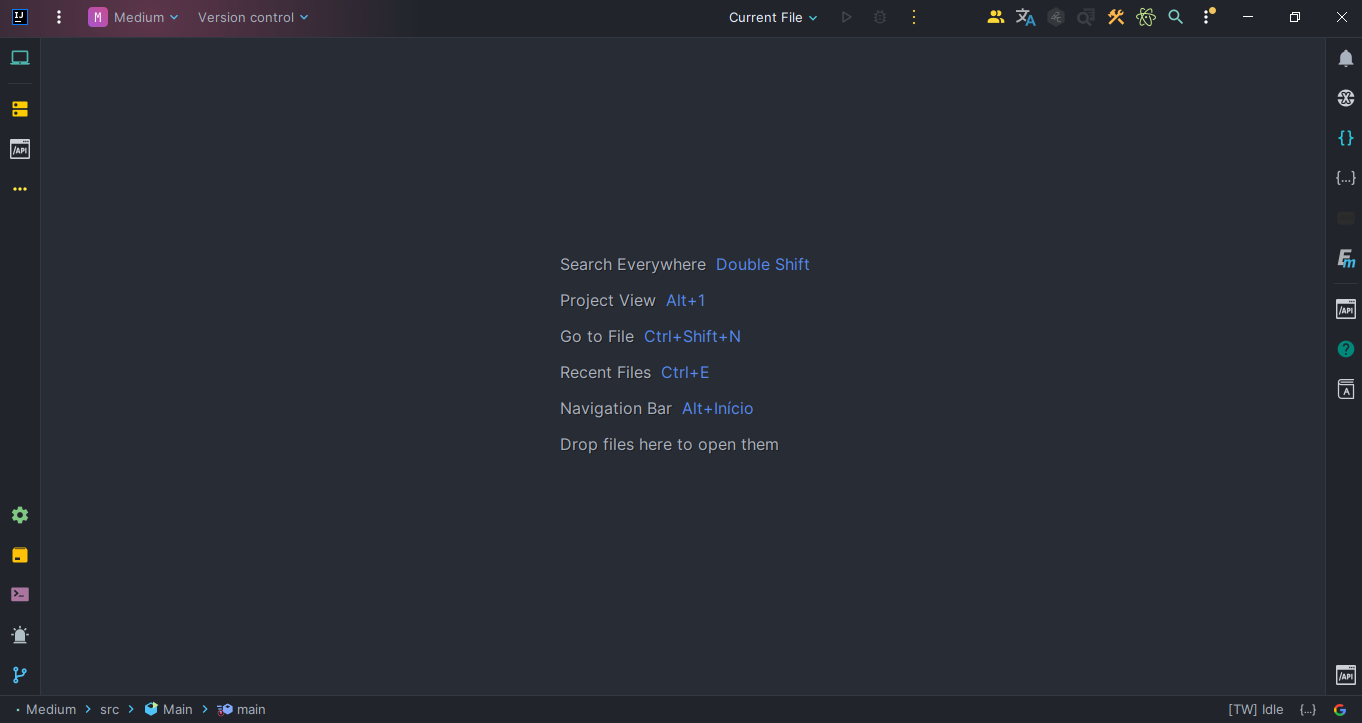Click the 'Drop files here to open them' text

click(x=669, y=444)
